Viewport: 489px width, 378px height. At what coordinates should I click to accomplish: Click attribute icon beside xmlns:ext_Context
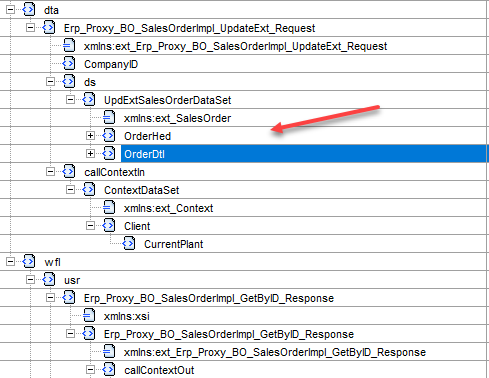pyautogui.click(x=109, y=208)
